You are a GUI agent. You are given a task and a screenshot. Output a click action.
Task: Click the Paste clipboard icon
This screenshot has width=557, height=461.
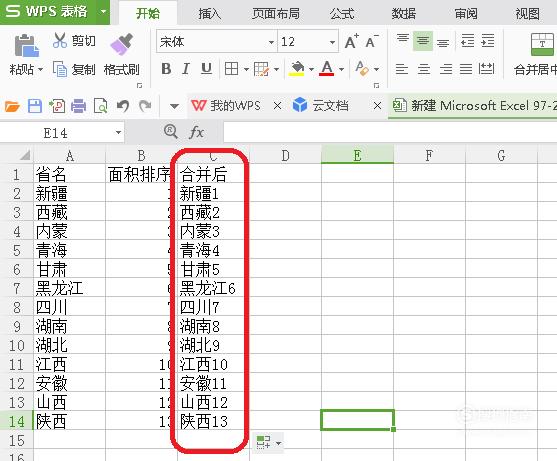pyautogui.click(x=27, y=45)
